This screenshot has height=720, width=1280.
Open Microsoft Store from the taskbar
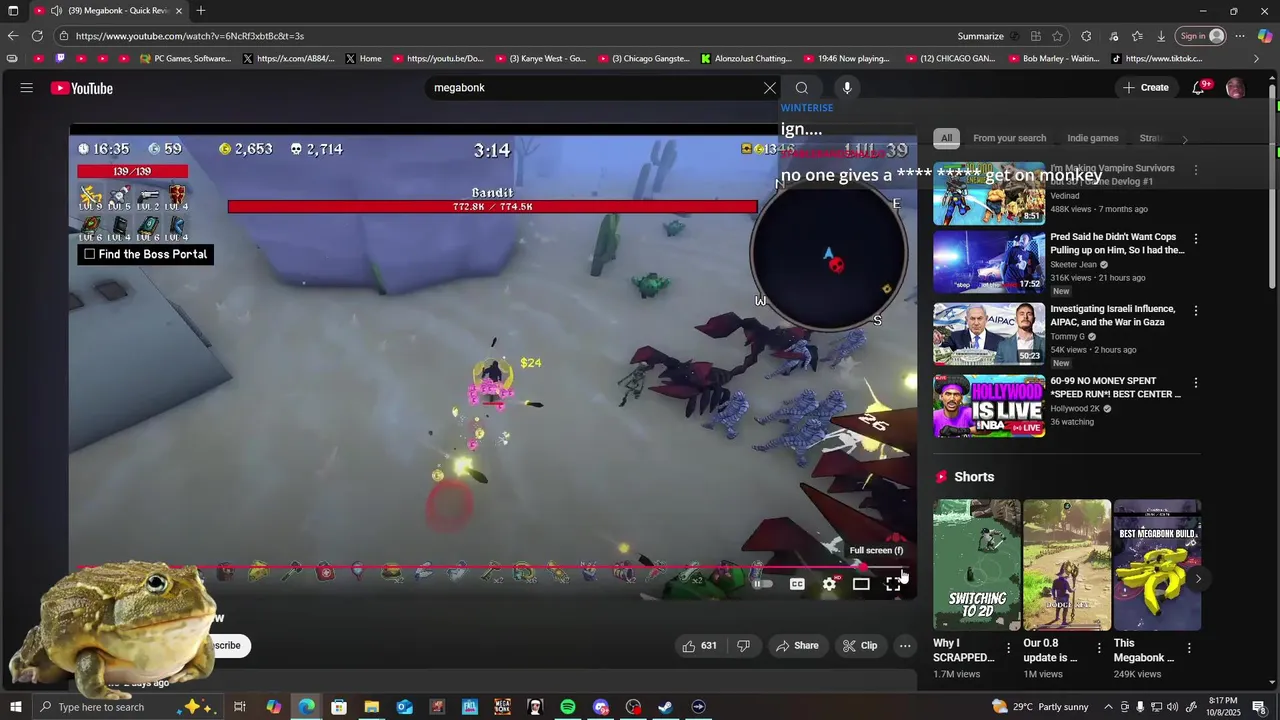click(339, 707)
